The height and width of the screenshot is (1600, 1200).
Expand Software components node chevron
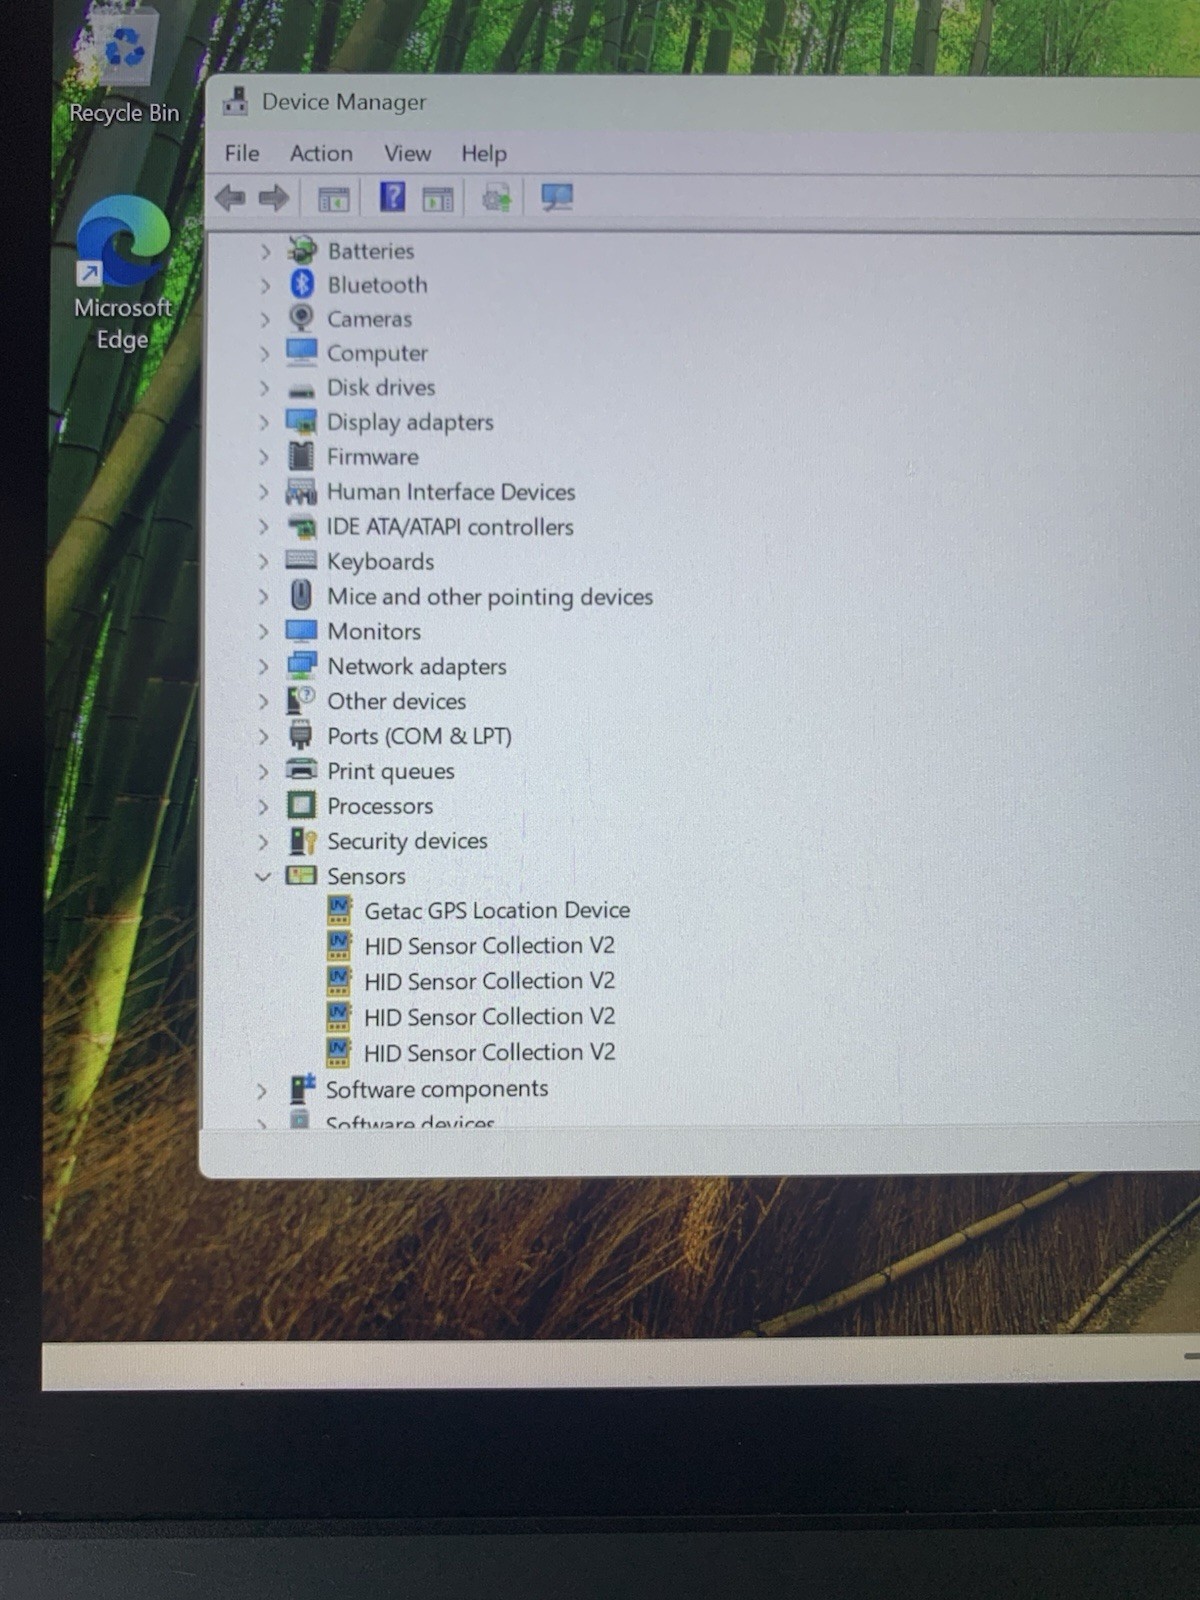click(262, 1090)
